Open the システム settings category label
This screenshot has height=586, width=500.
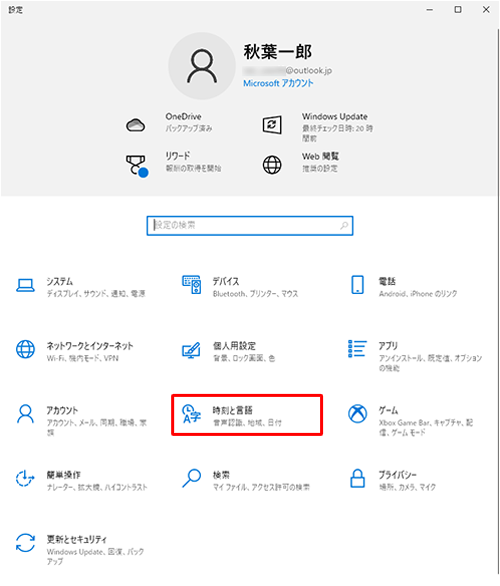[60, 281]
